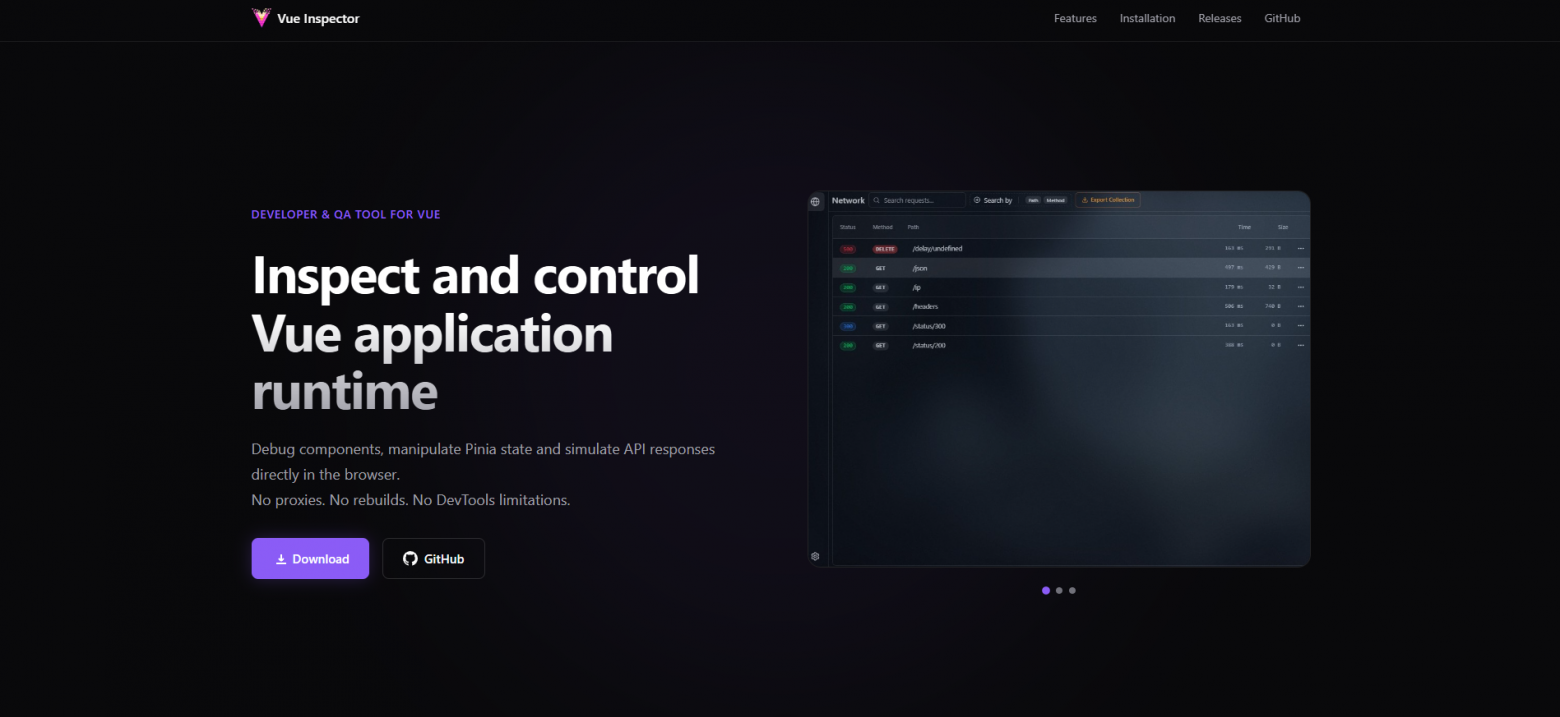The image size is (1560, 717).
Task: Click the Vue Inspector logo icon
Action: (261, 18)
